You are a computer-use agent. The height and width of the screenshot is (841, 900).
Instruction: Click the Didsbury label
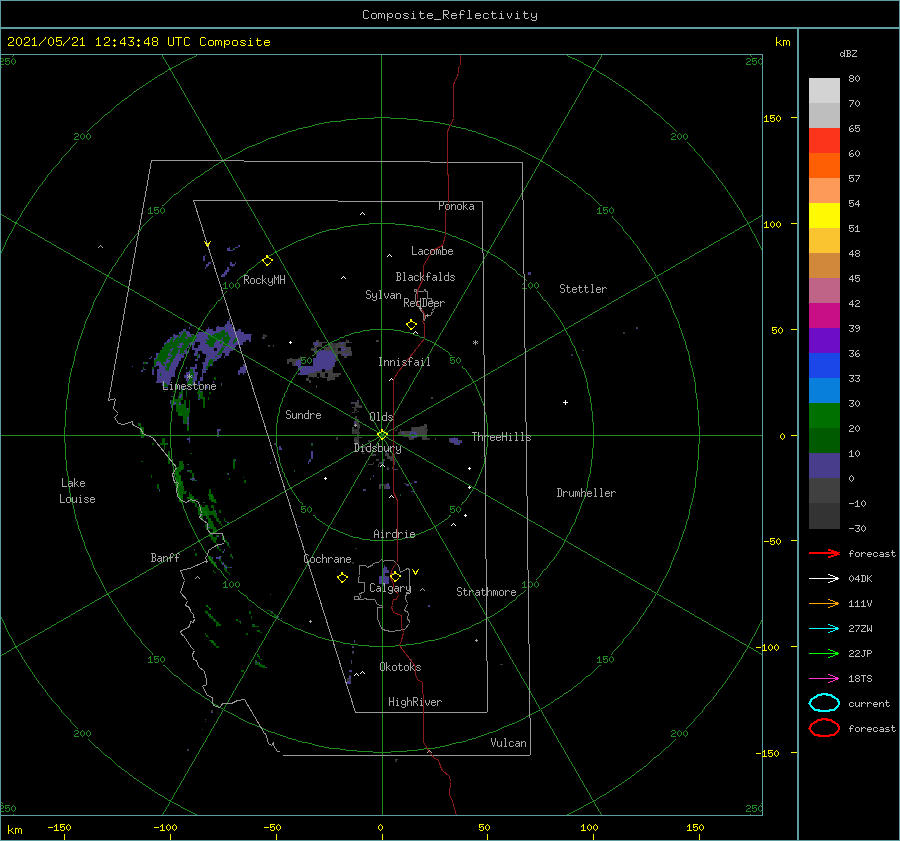pos(377,448)
